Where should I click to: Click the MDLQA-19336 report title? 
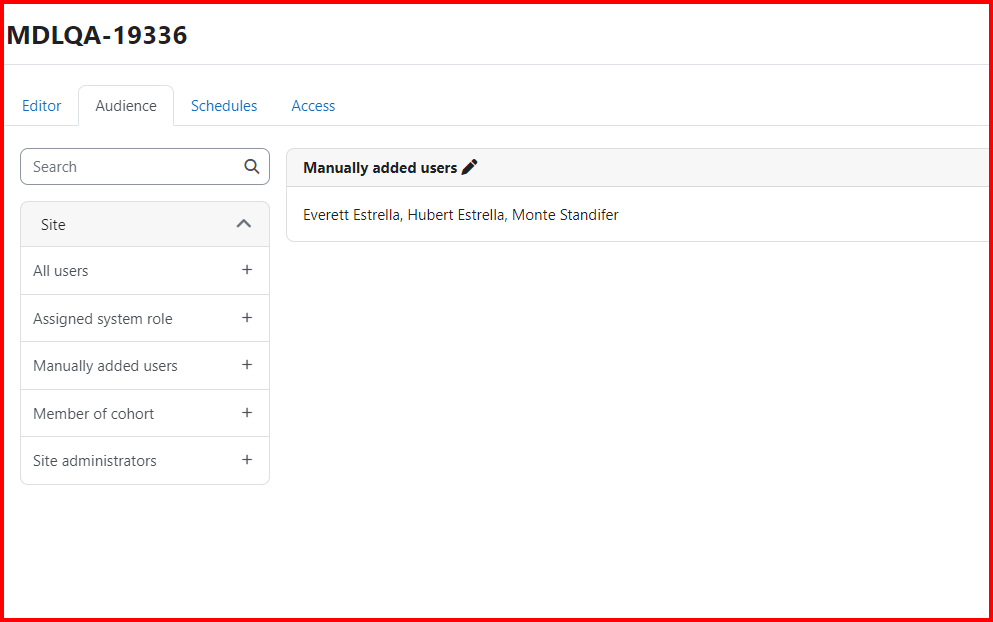point(97,35)
